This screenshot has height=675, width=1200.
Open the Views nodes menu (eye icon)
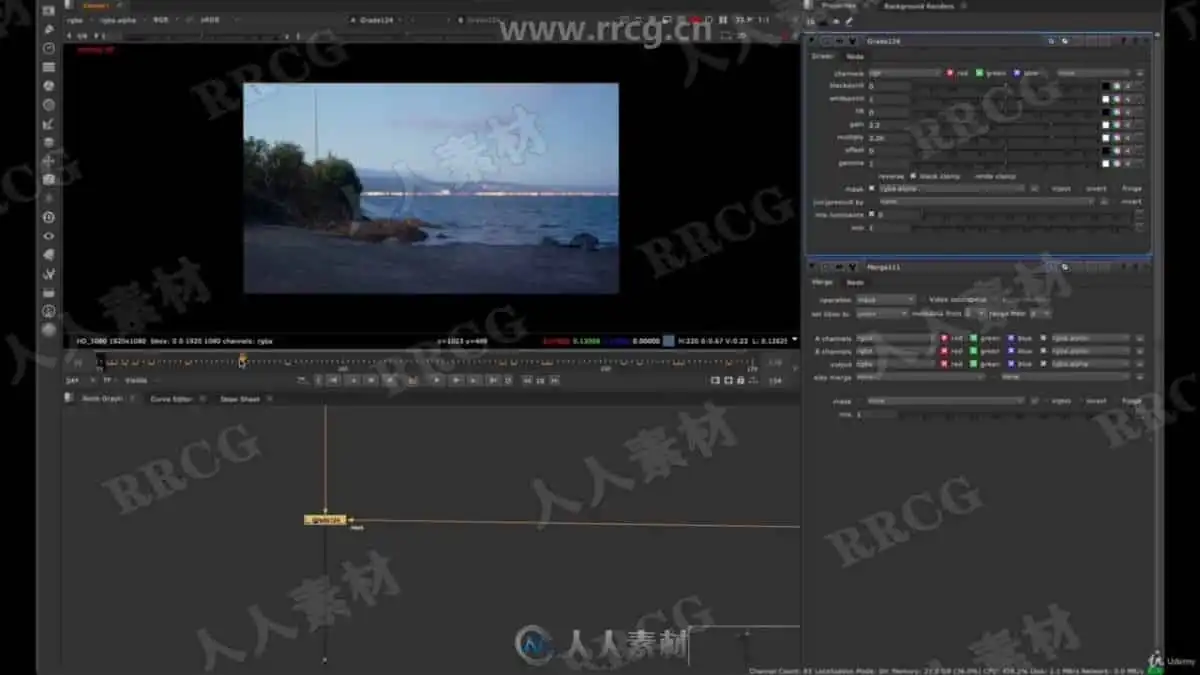(x=48, y=236)
